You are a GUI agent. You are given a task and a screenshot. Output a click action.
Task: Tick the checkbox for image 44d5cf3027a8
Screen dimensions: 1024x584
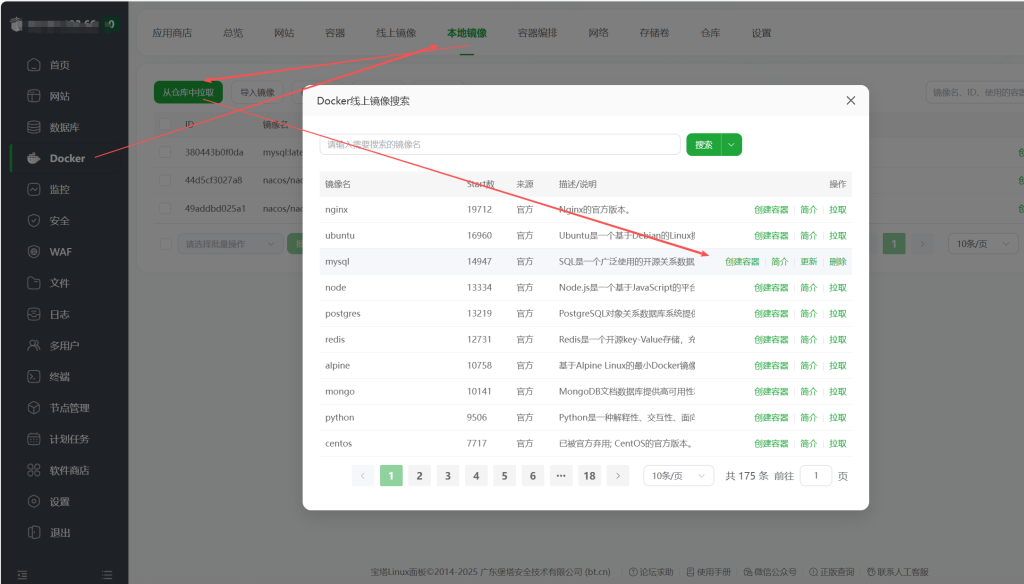point(165,181)
